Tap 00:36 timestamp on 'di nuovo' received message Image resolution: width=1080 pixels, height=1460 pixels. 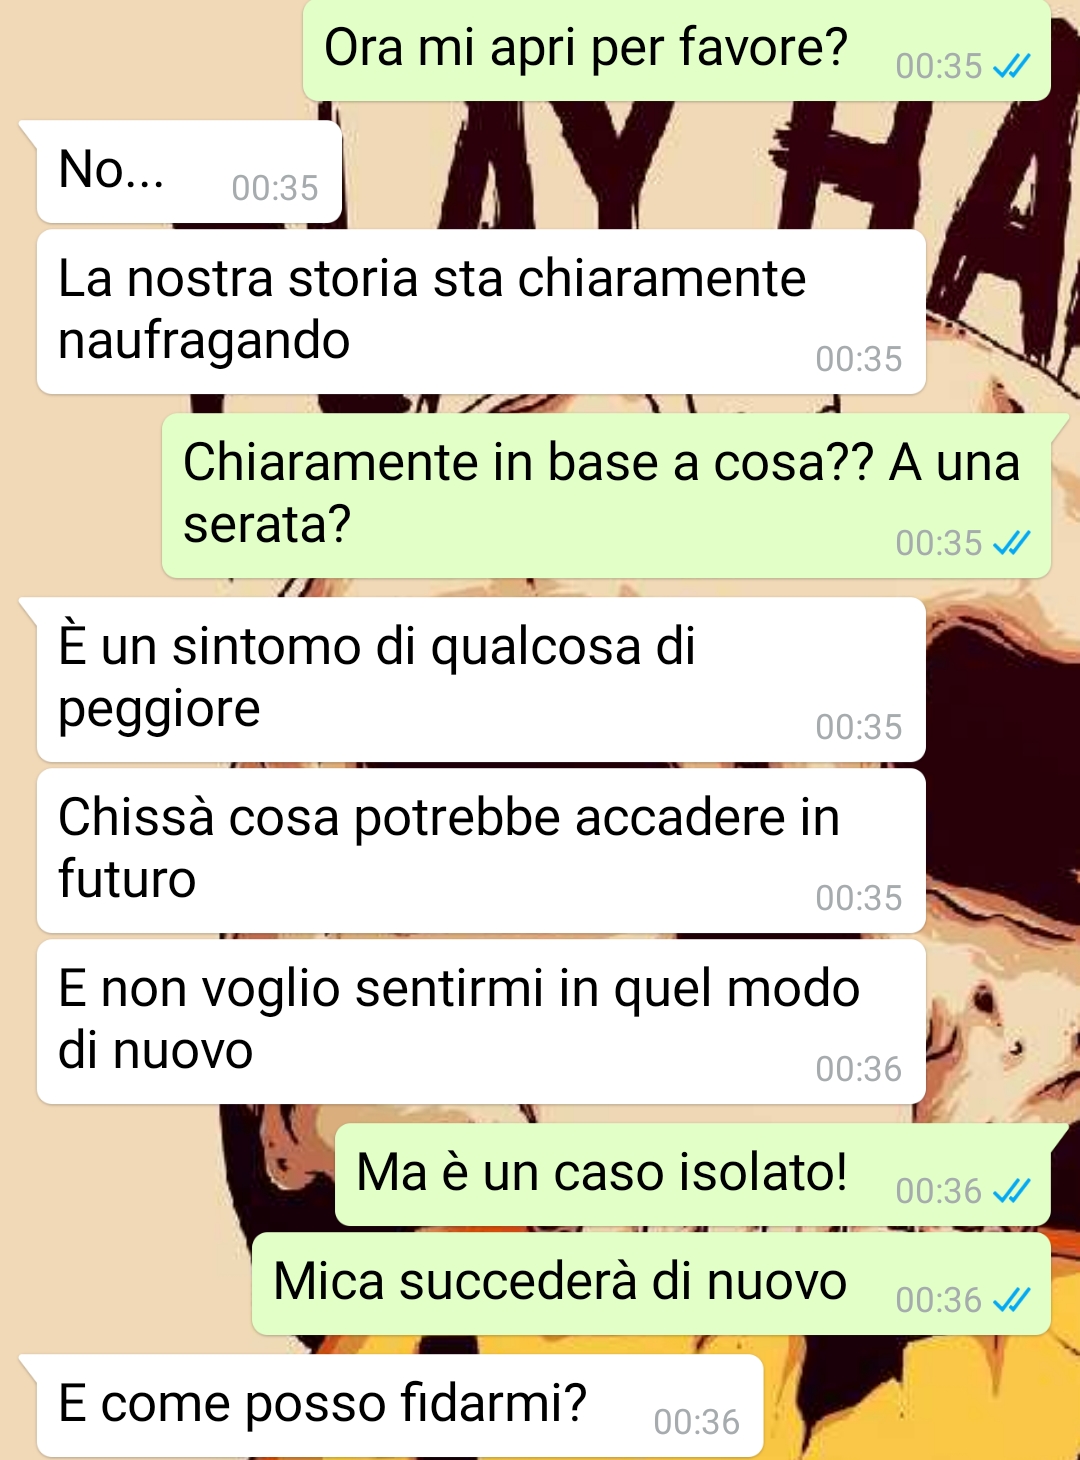pos(859,1069)
